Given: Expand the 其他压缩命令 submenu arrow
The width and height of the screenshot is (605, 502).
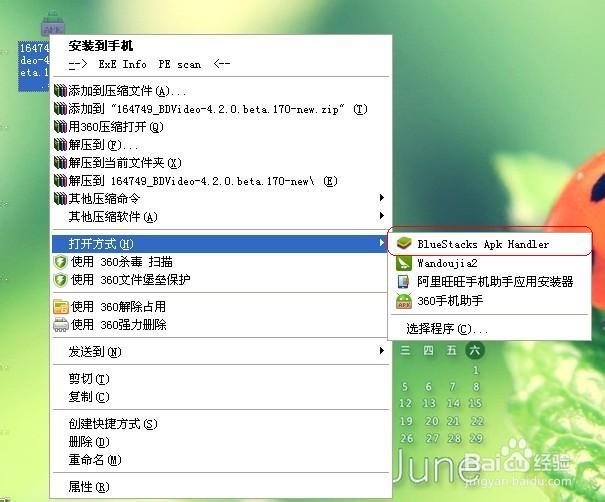Looking at the screenshot, I should 382,198.
